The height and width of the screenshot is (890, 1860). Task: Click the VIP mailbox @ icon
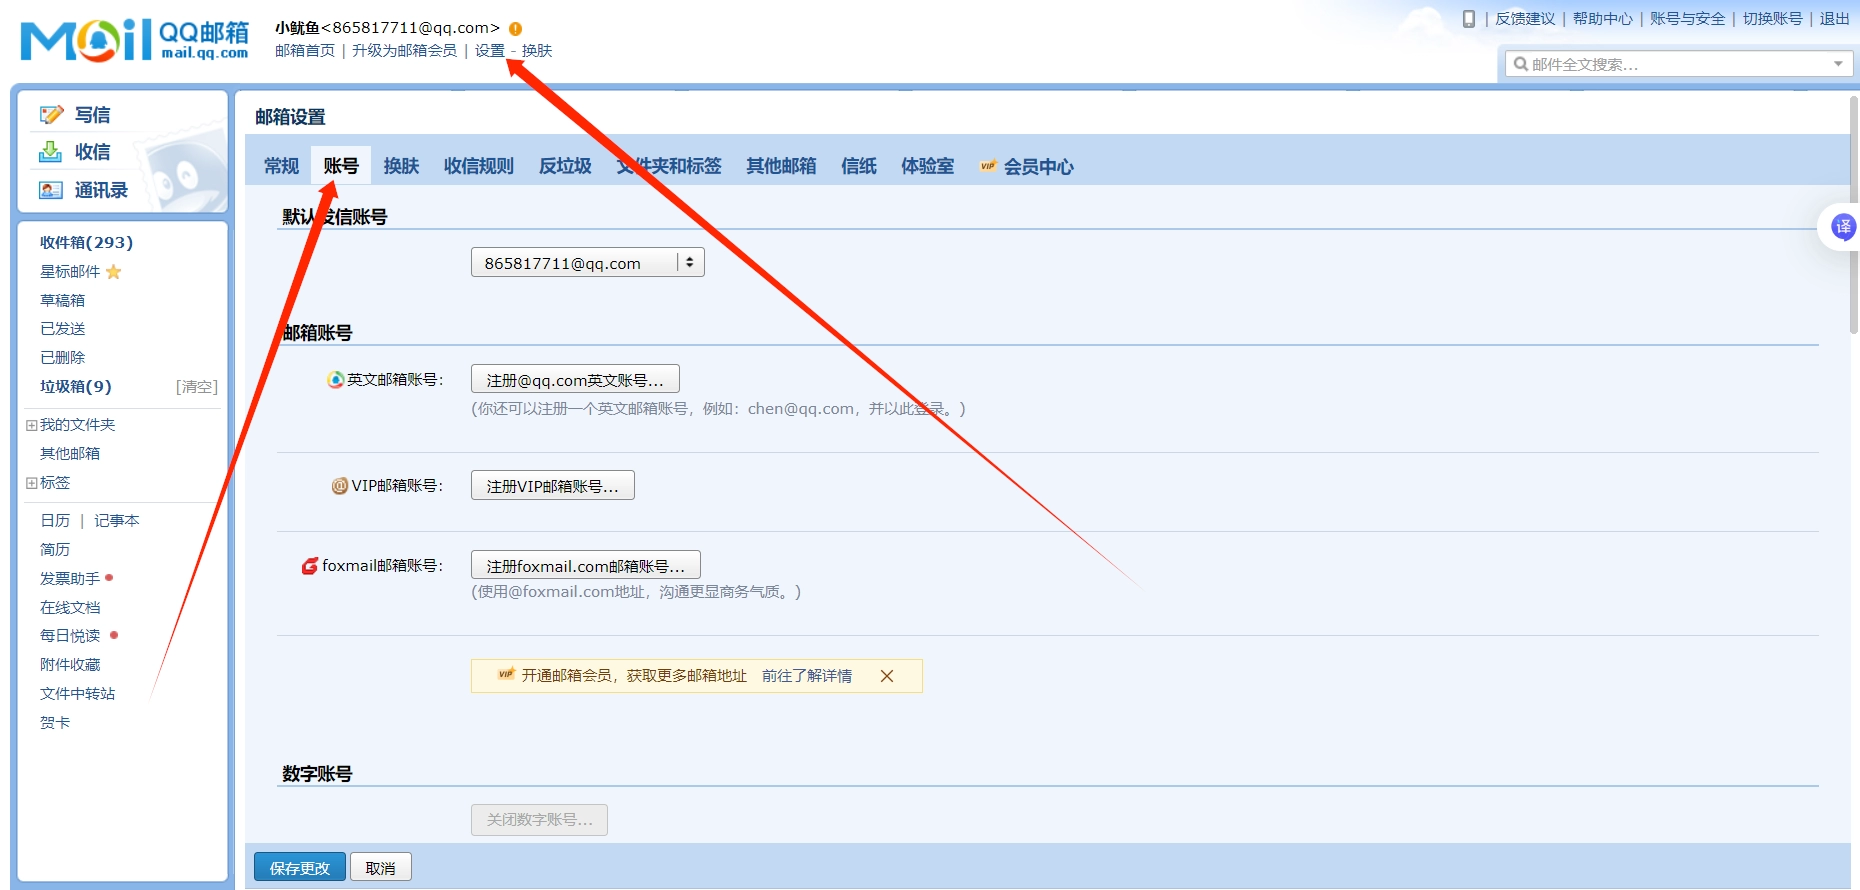(x=340, y=486)
